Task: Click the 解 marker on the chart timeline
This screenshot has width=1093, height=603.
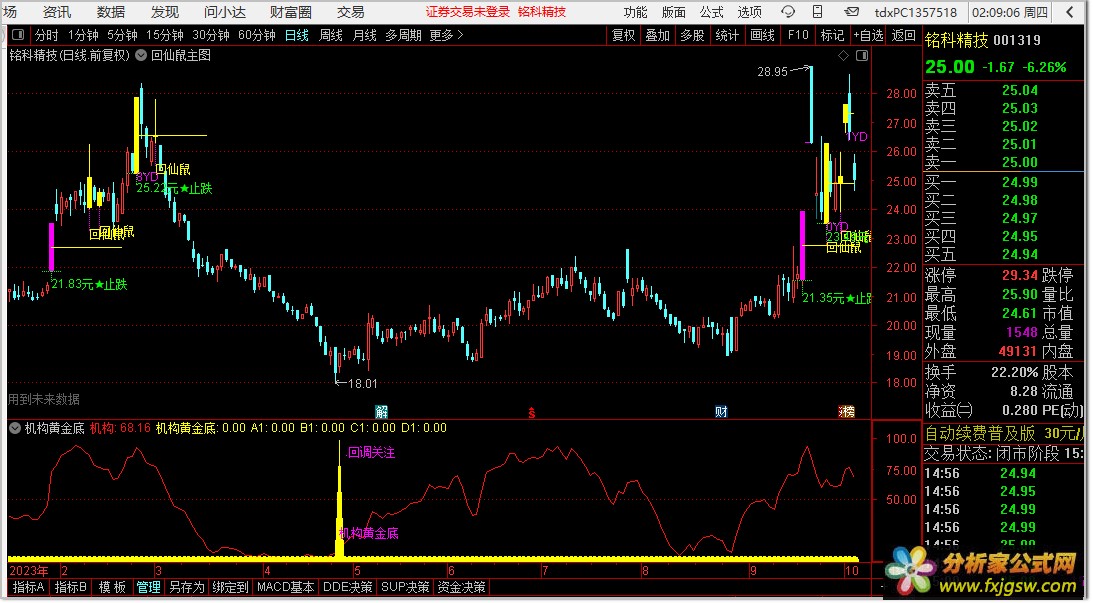Action: pos(381,411)
